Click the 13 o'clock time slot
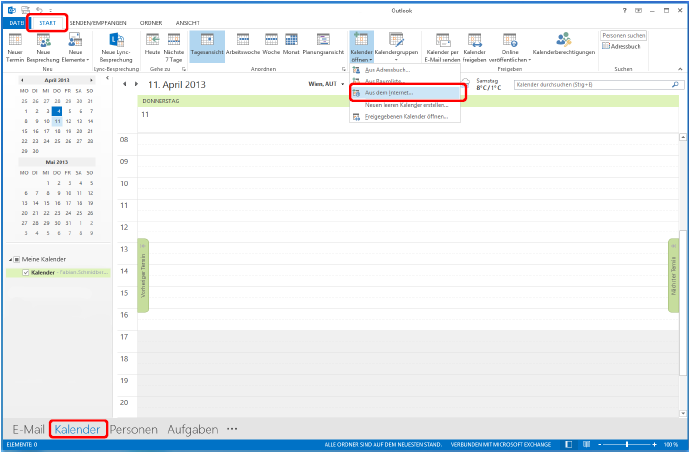The image size is (690, 453). (x=408, y=254)
